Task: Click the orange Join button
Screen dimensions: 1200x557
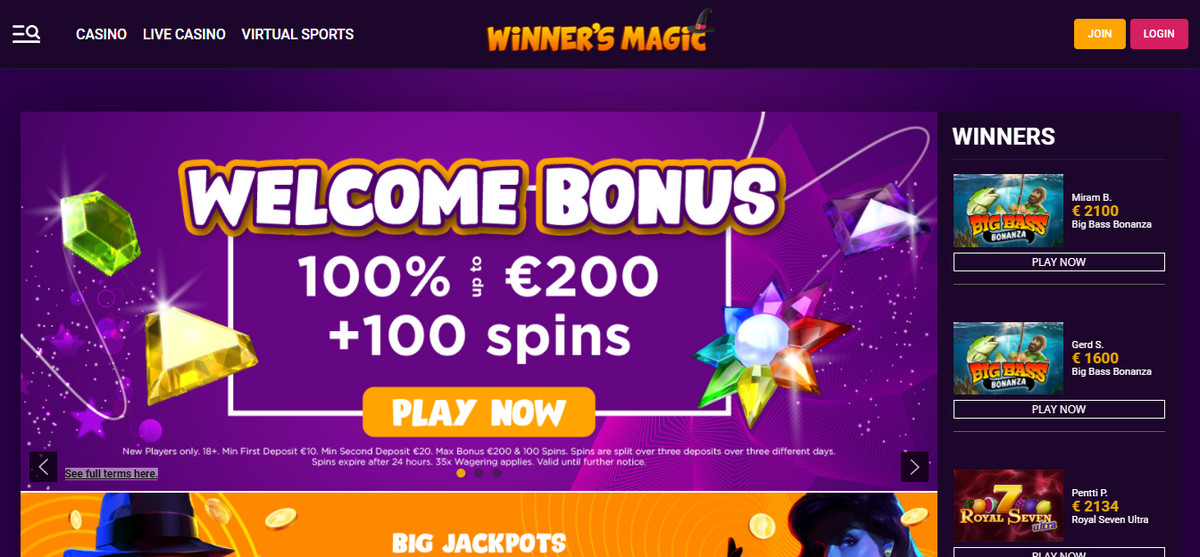Action: [1100, 34]
